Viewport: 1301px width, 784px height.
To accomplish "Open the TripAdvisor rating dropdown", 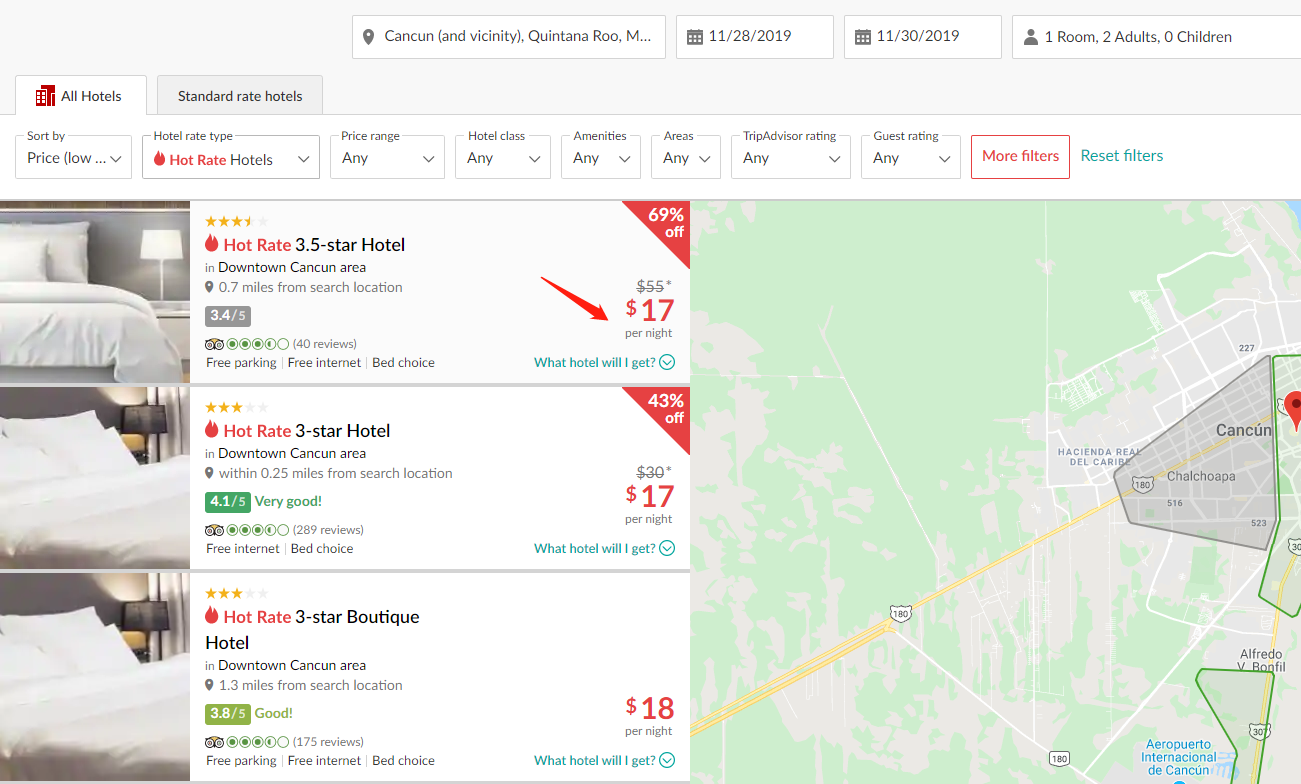I will 791,157.
